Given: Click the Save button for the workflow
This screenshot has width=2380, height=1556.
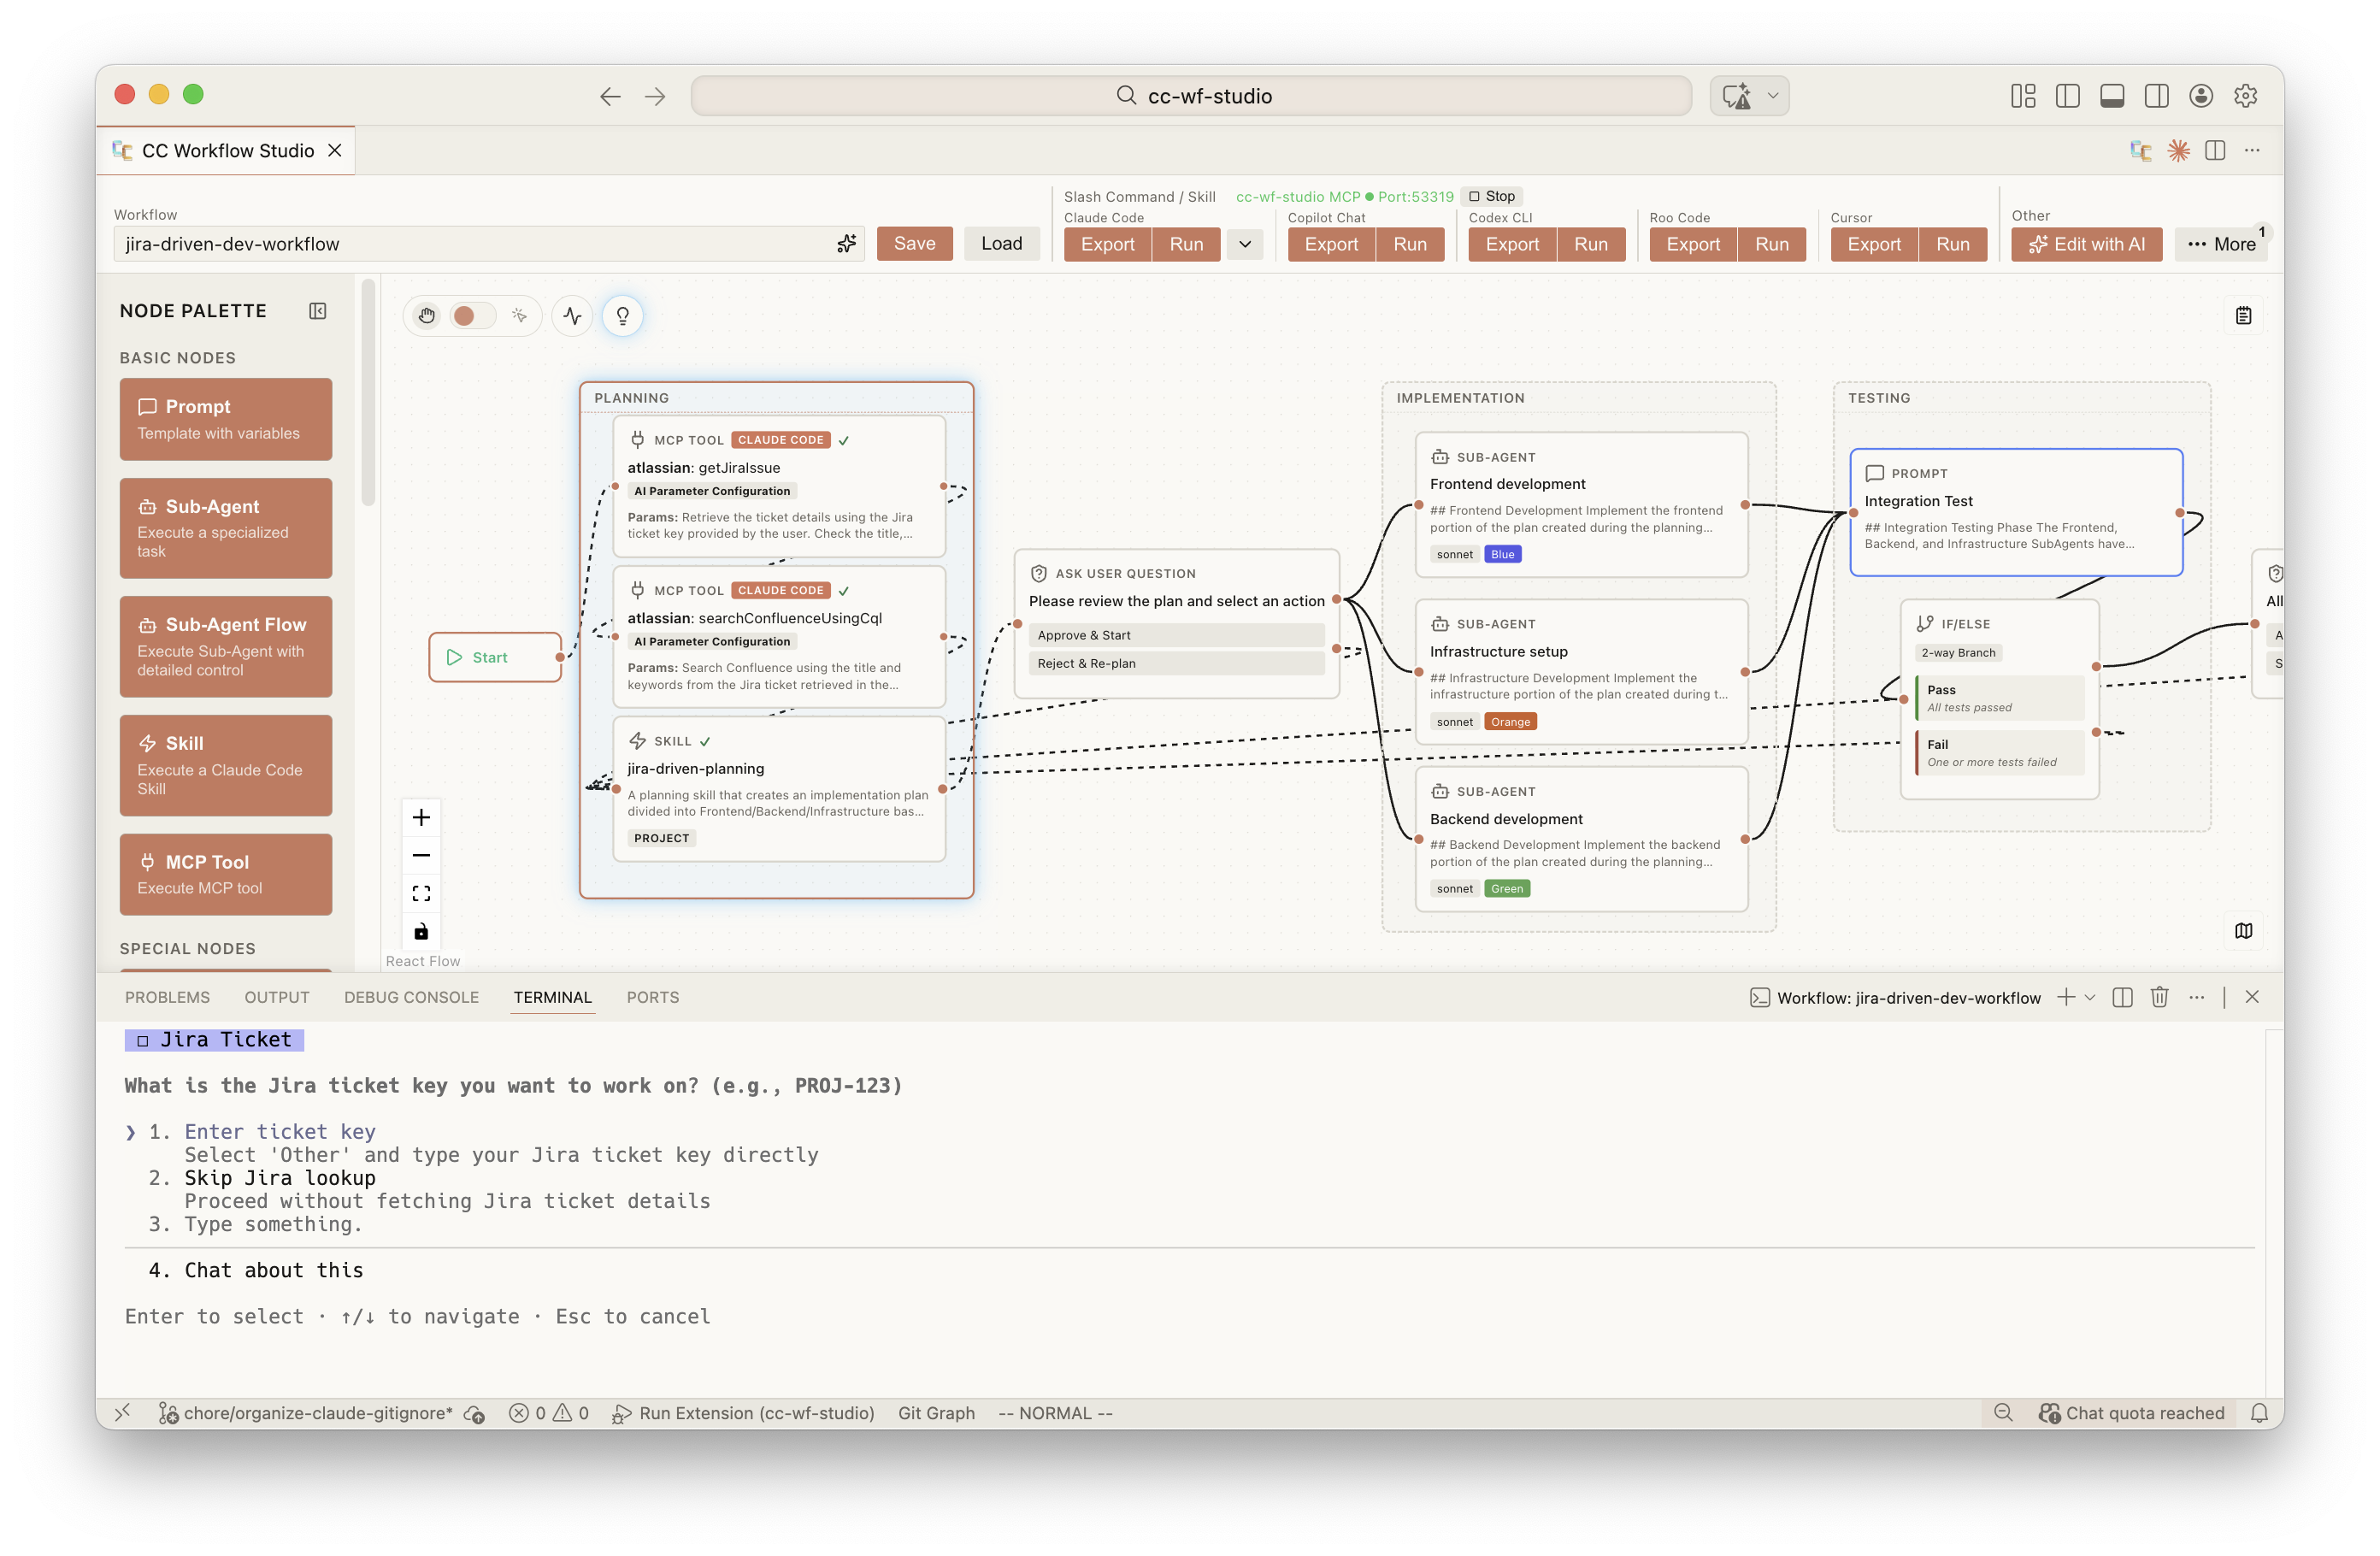Looking at the screenshot, I should coord(913,243).
